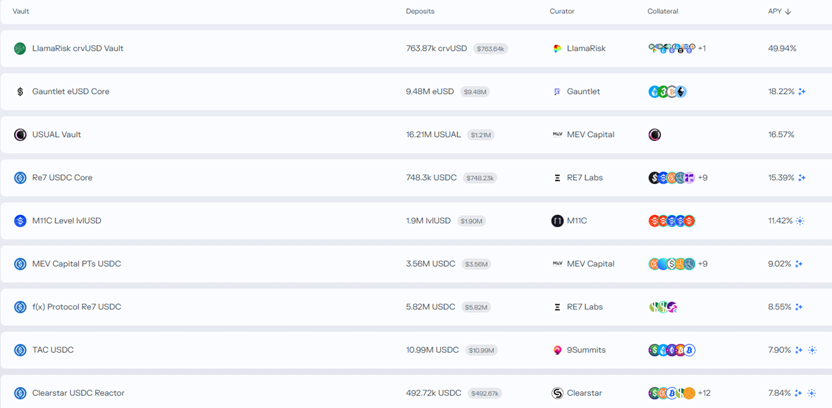Open the Clearstar USDC Reactor vault
The image size is (832, 408).
coord(78,393)
